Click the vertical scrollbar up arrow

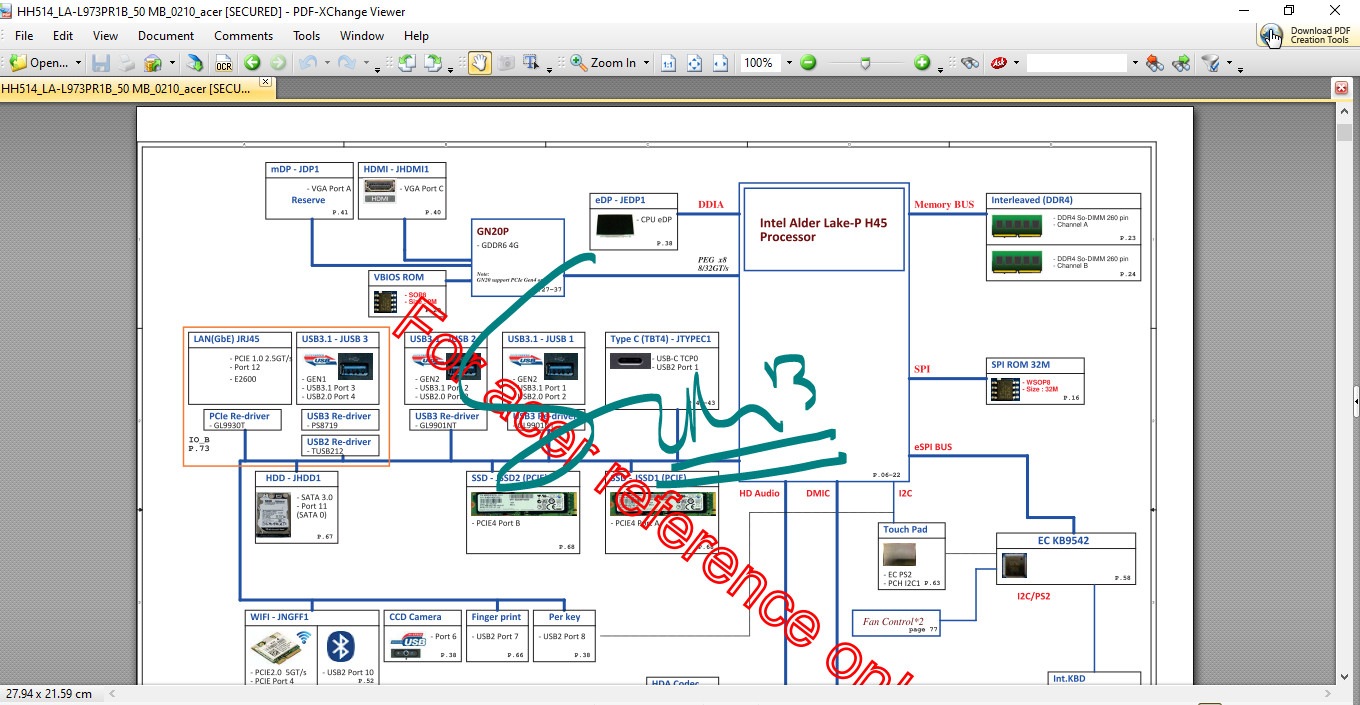[x=1344, y=113]
